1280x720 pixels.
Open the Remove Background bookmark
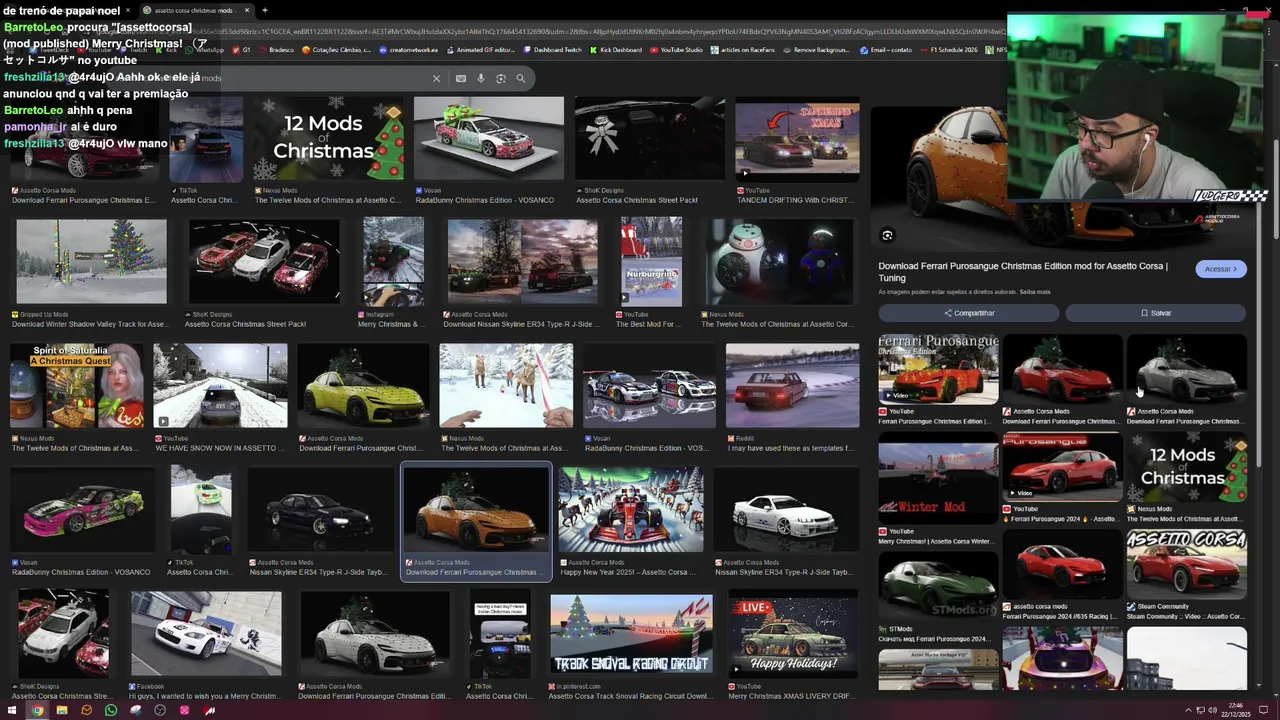click(x=817, y=50)
